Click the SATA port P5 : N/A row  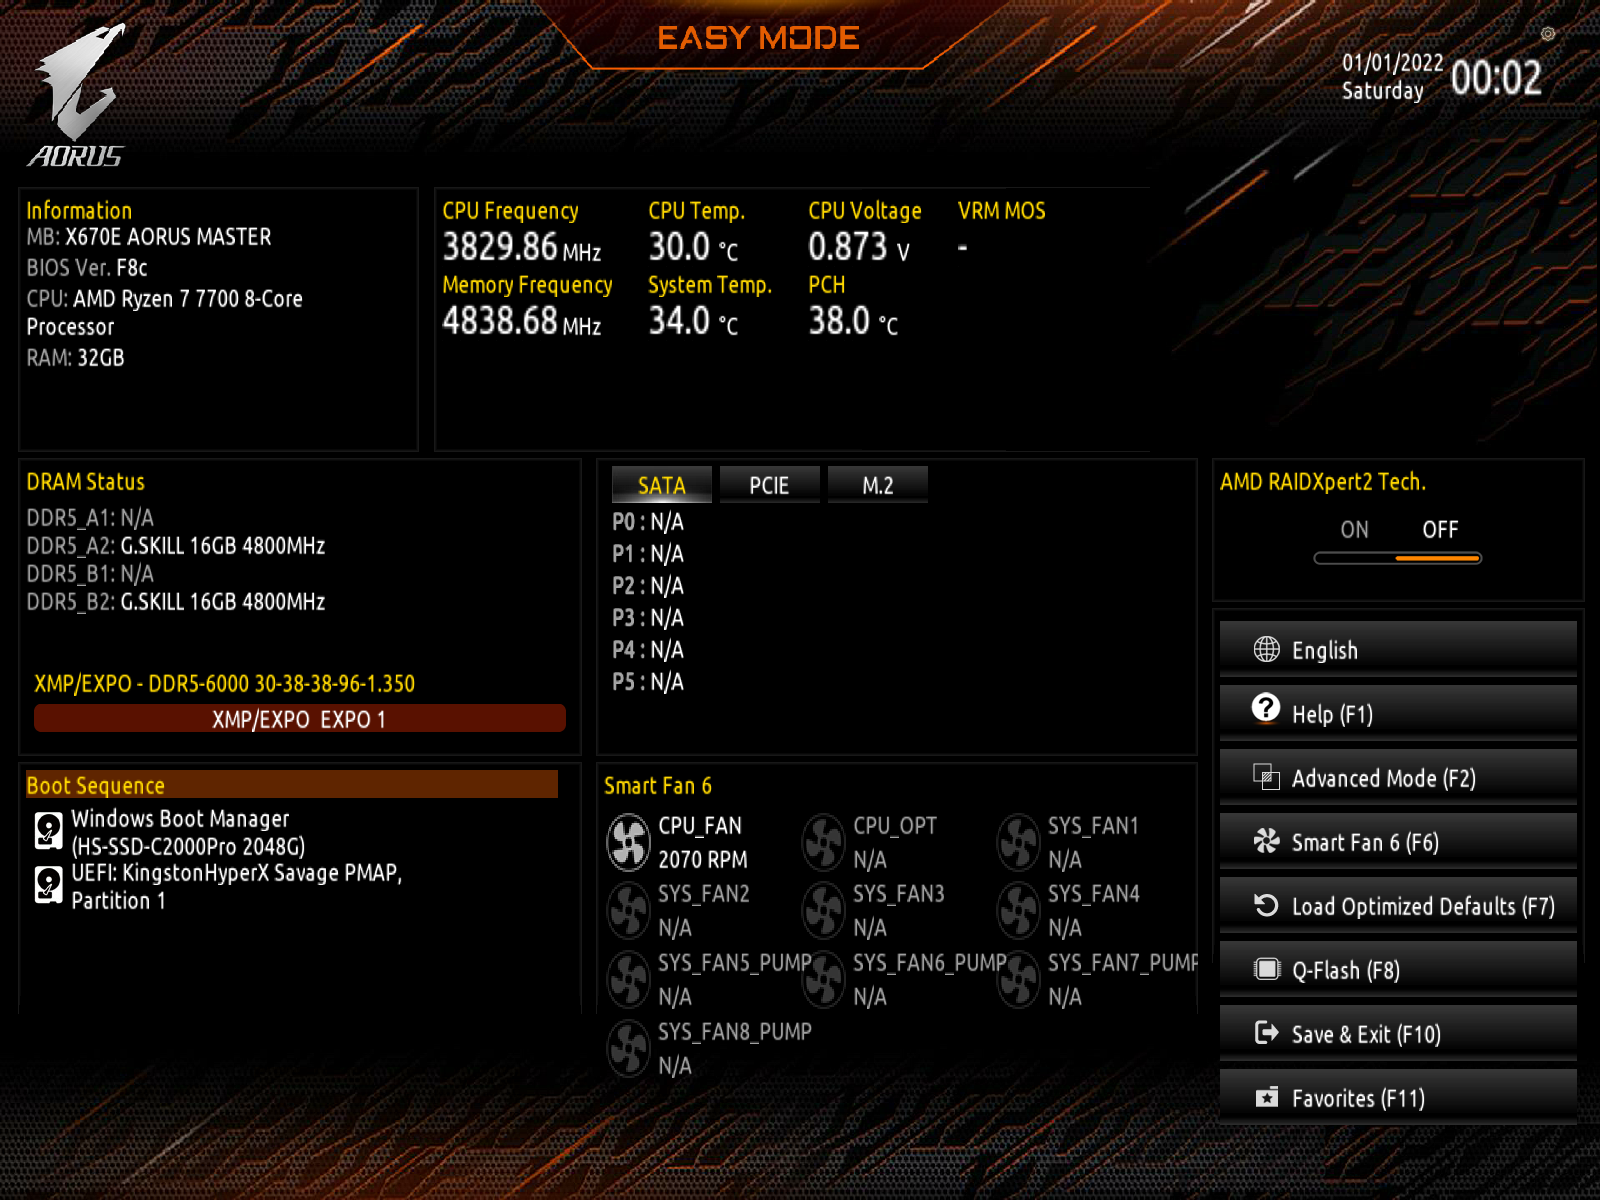coord(648,682)
